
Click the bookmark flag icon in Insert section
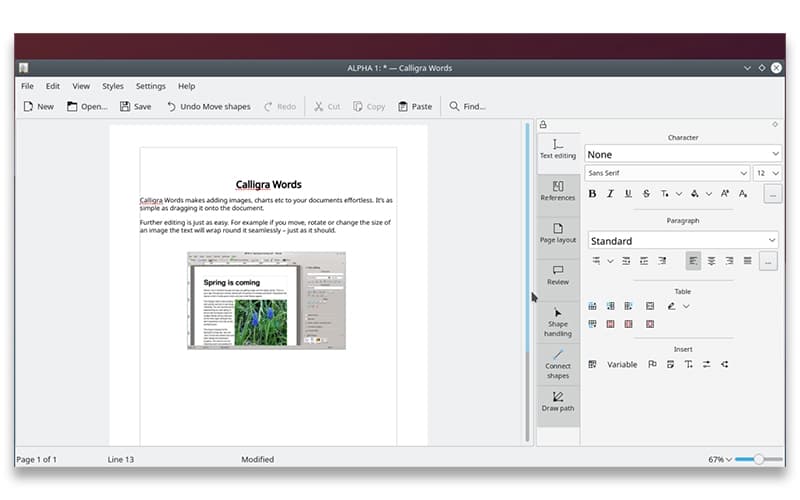click(653, 364)
